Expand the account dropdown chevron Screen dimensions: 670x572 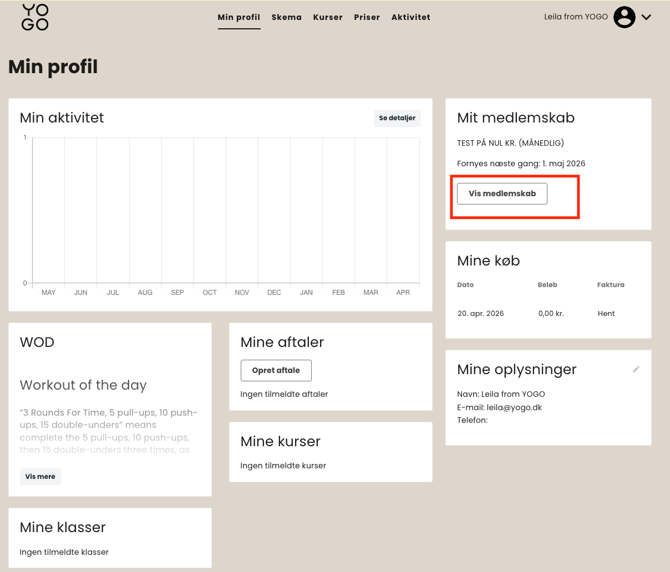click(x=647, y=17)
